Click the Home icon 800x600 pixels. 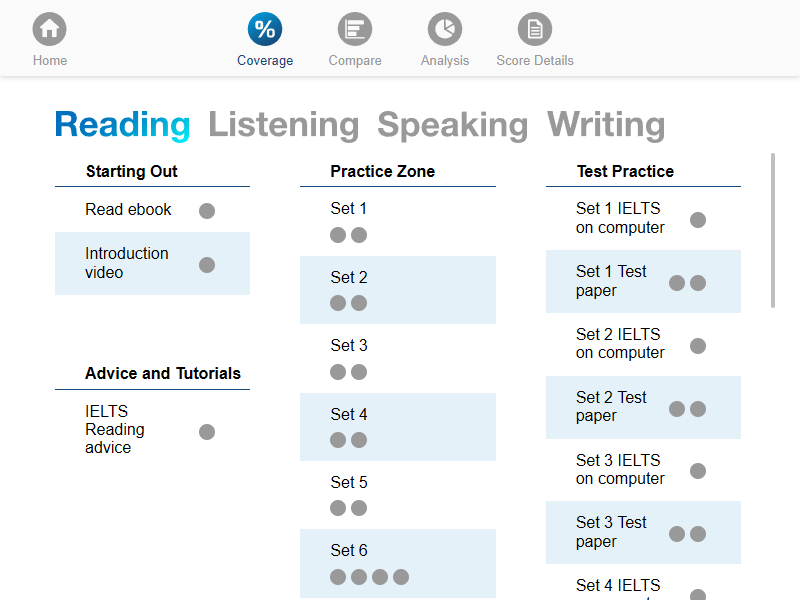(49, 30)
